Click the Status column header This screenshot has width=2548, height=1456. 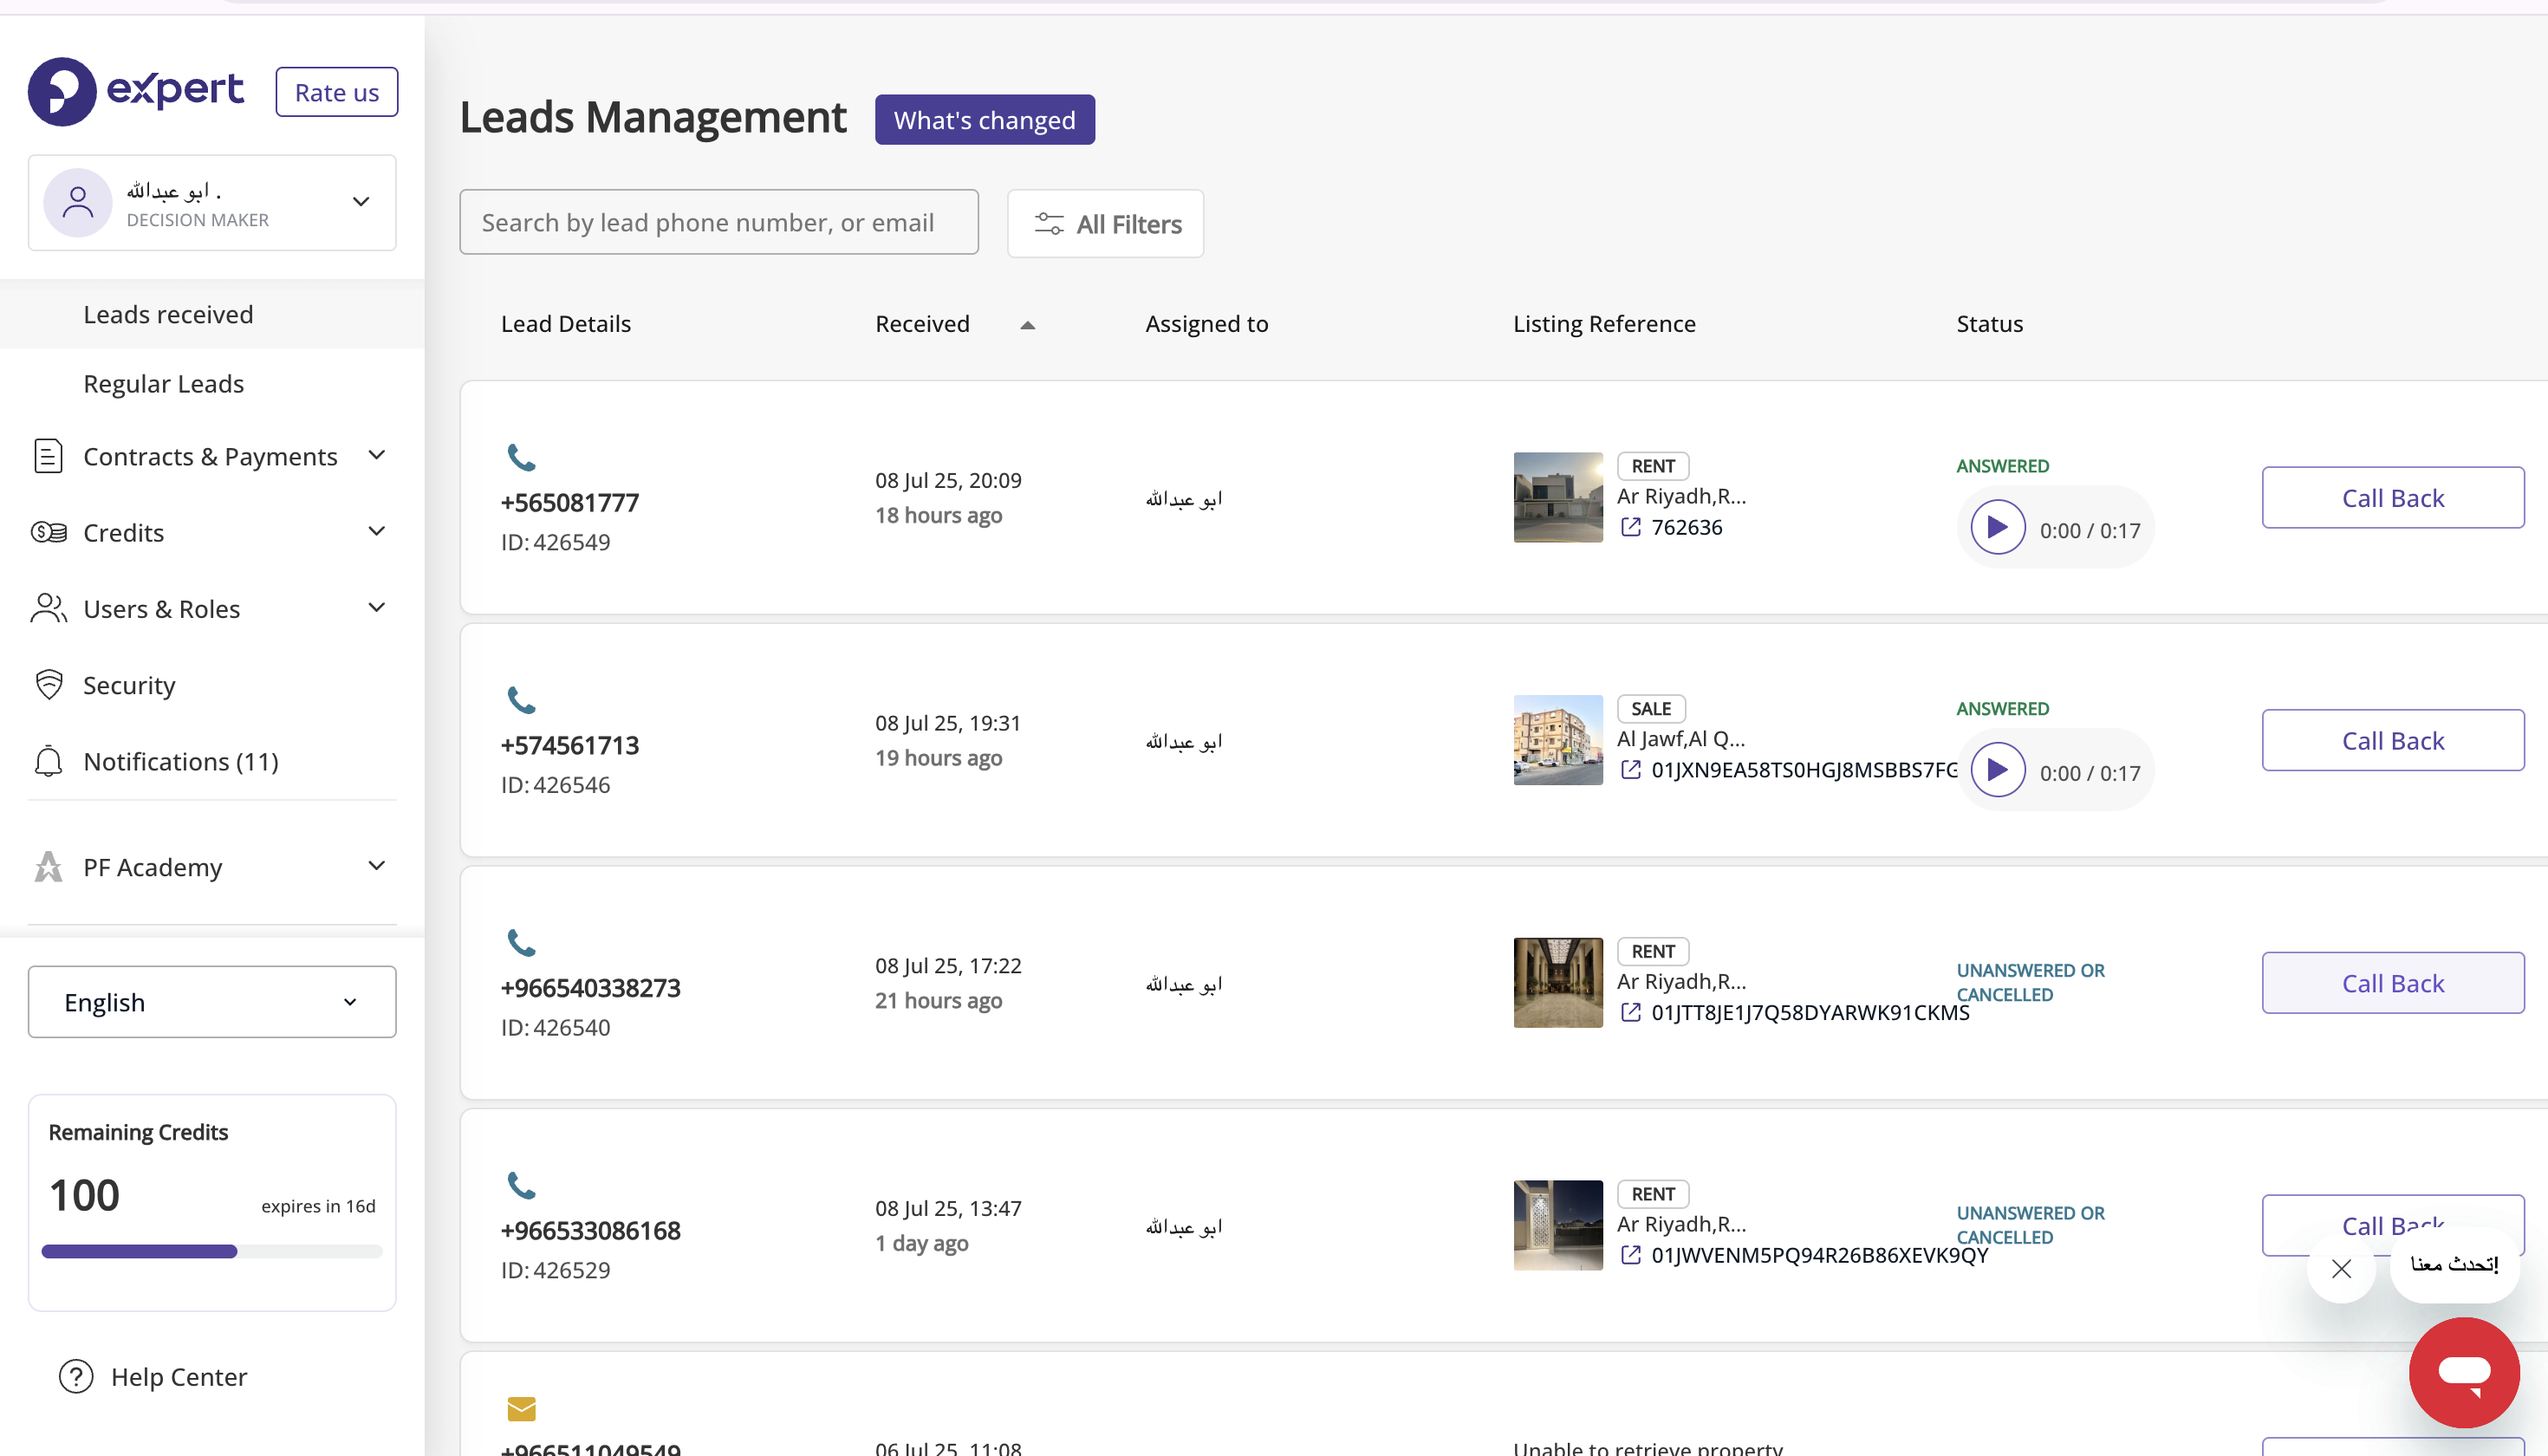[1989, 324]
